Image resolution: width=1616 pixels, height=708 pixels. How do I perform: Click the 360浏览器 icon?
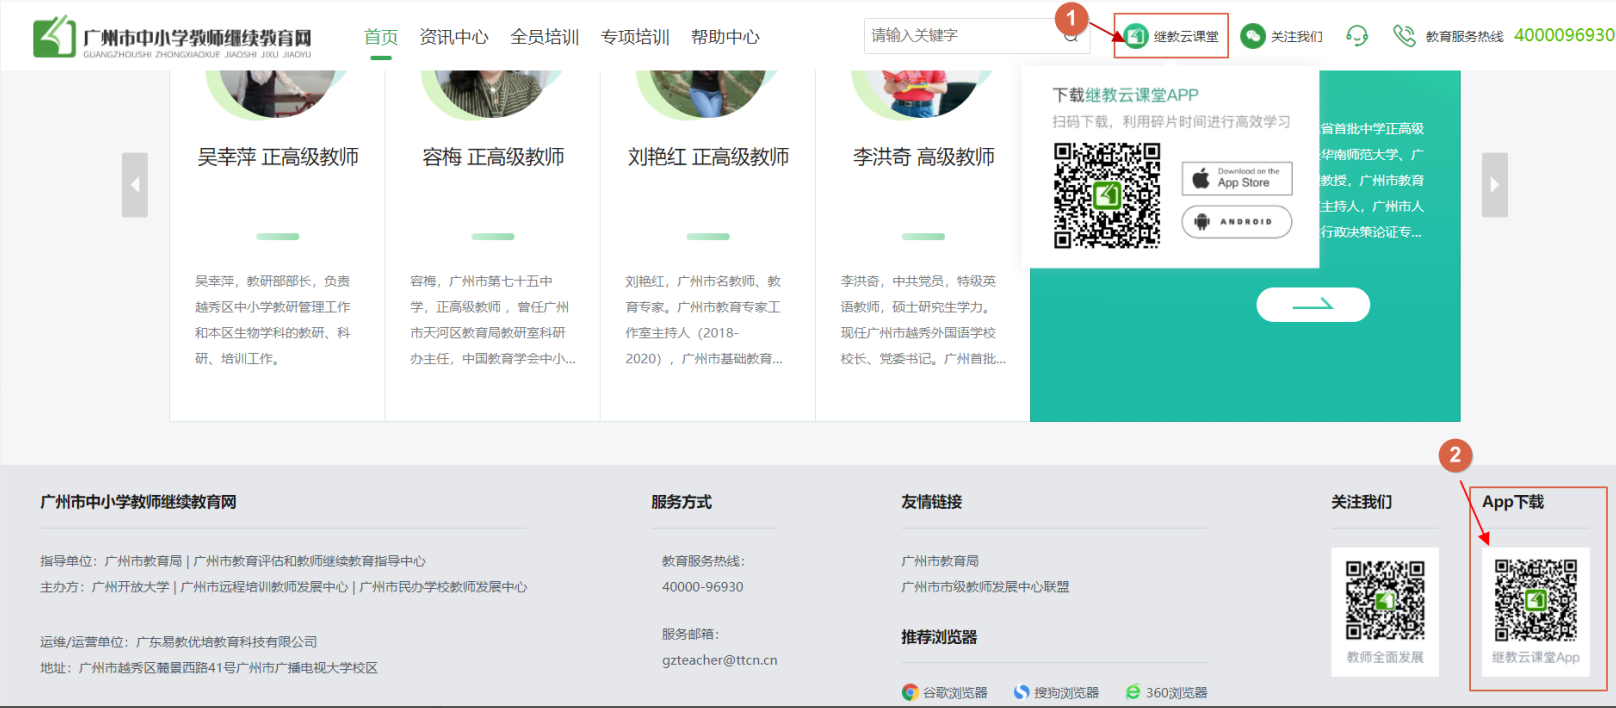[1133, 692]
